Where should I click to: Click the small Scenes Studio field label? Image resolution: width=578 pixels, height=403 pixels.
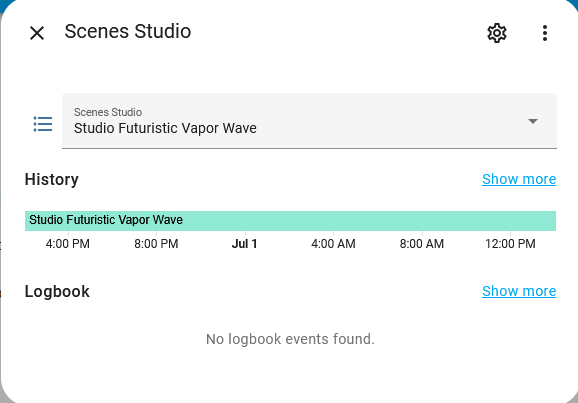pyautogui.click(x=108, y=112)
